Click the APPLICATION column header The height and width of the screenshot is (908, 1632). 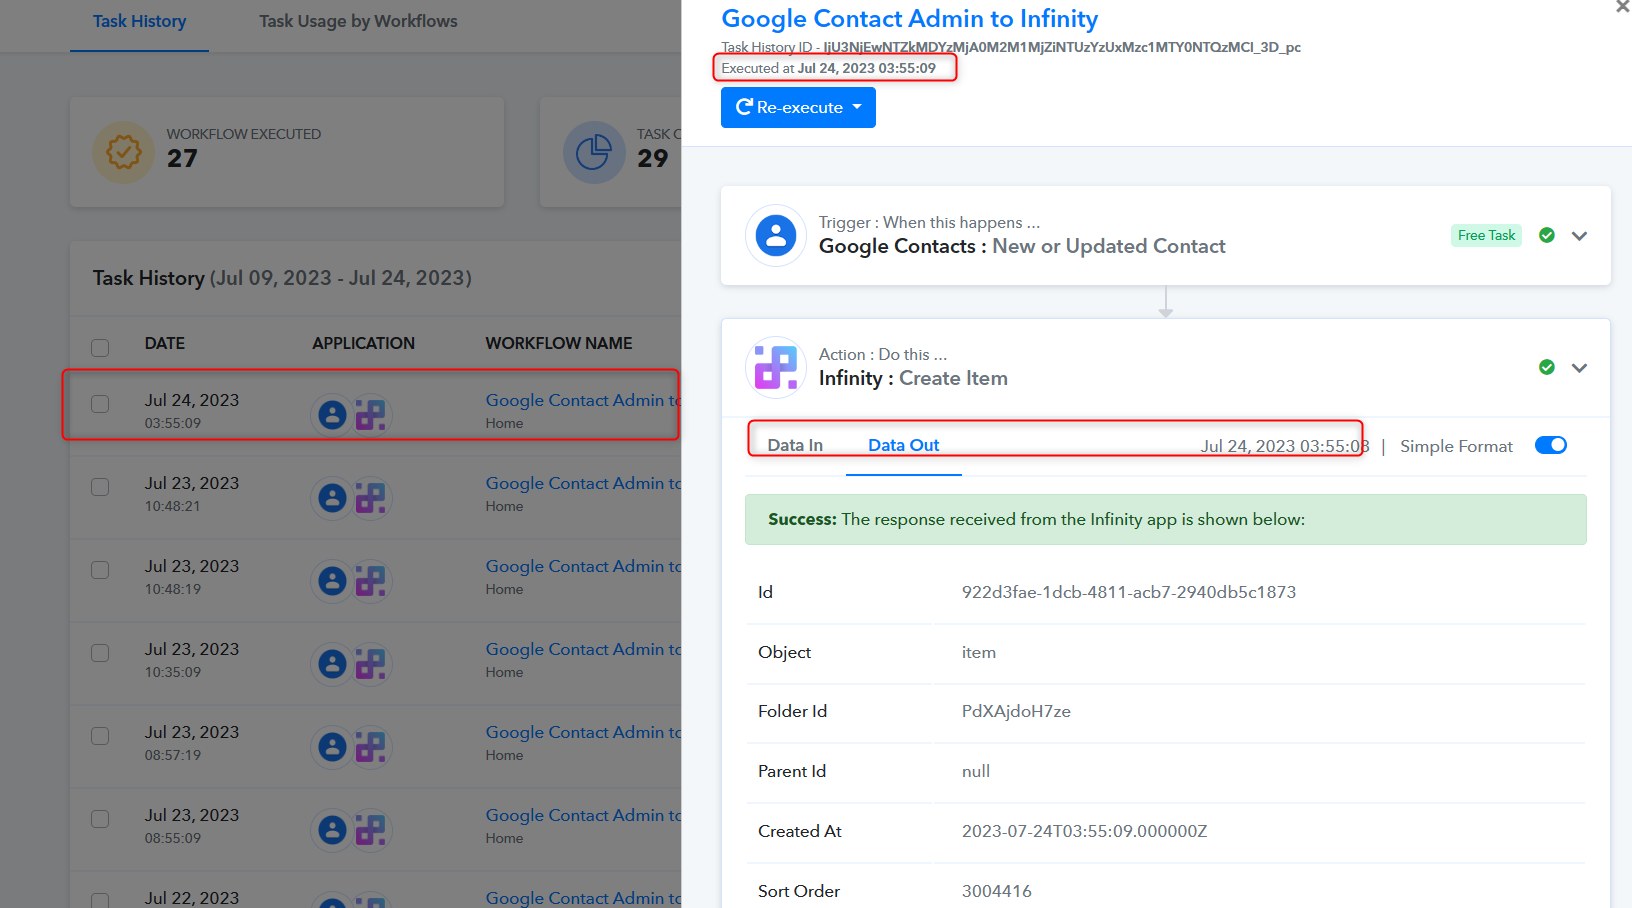click(x=363, y=343)
